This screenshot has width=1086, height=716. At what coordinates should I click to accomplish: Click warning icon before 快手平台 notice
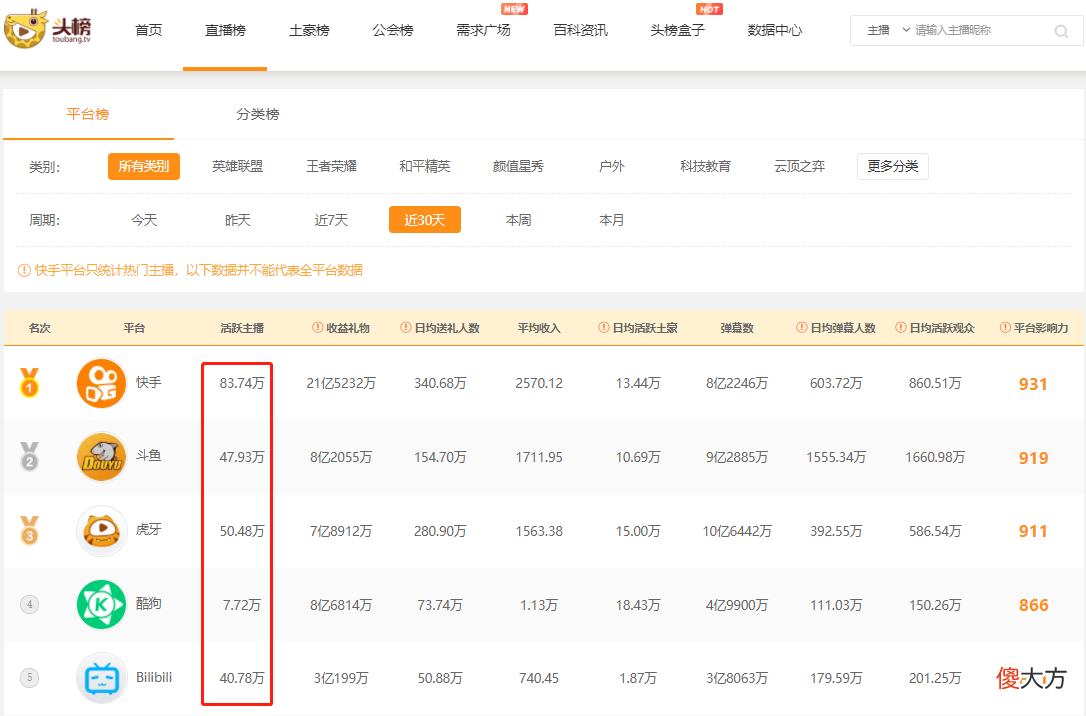coord(24,270)
